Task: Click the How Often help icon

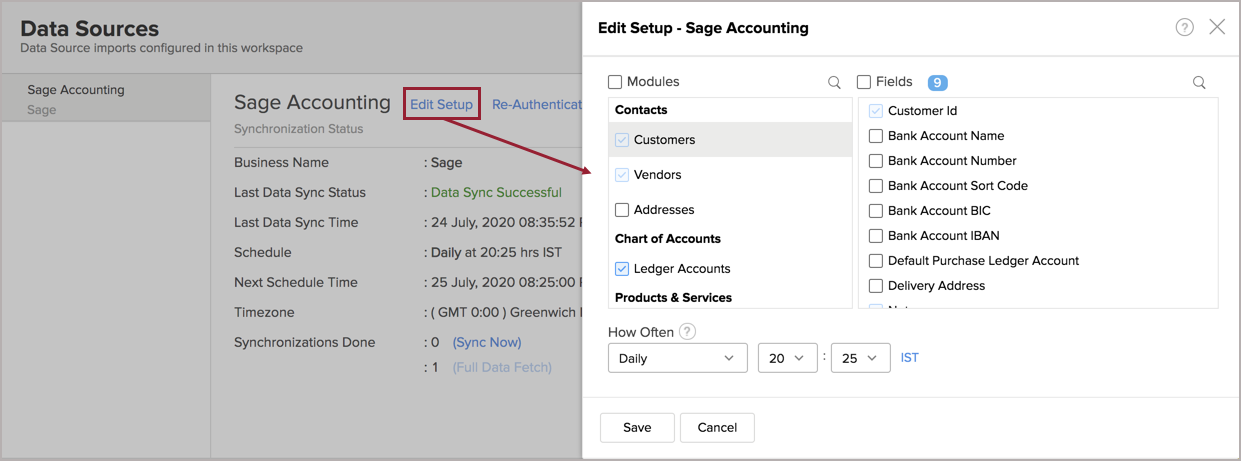Action: click(x=688, y=332)
